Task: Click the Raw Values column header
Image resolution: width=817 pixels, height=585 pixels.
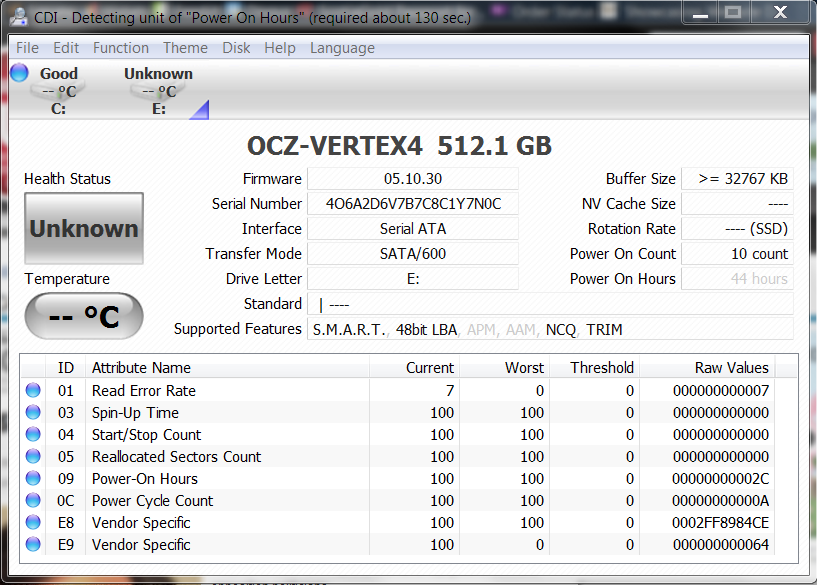Action: coord(731,368)
